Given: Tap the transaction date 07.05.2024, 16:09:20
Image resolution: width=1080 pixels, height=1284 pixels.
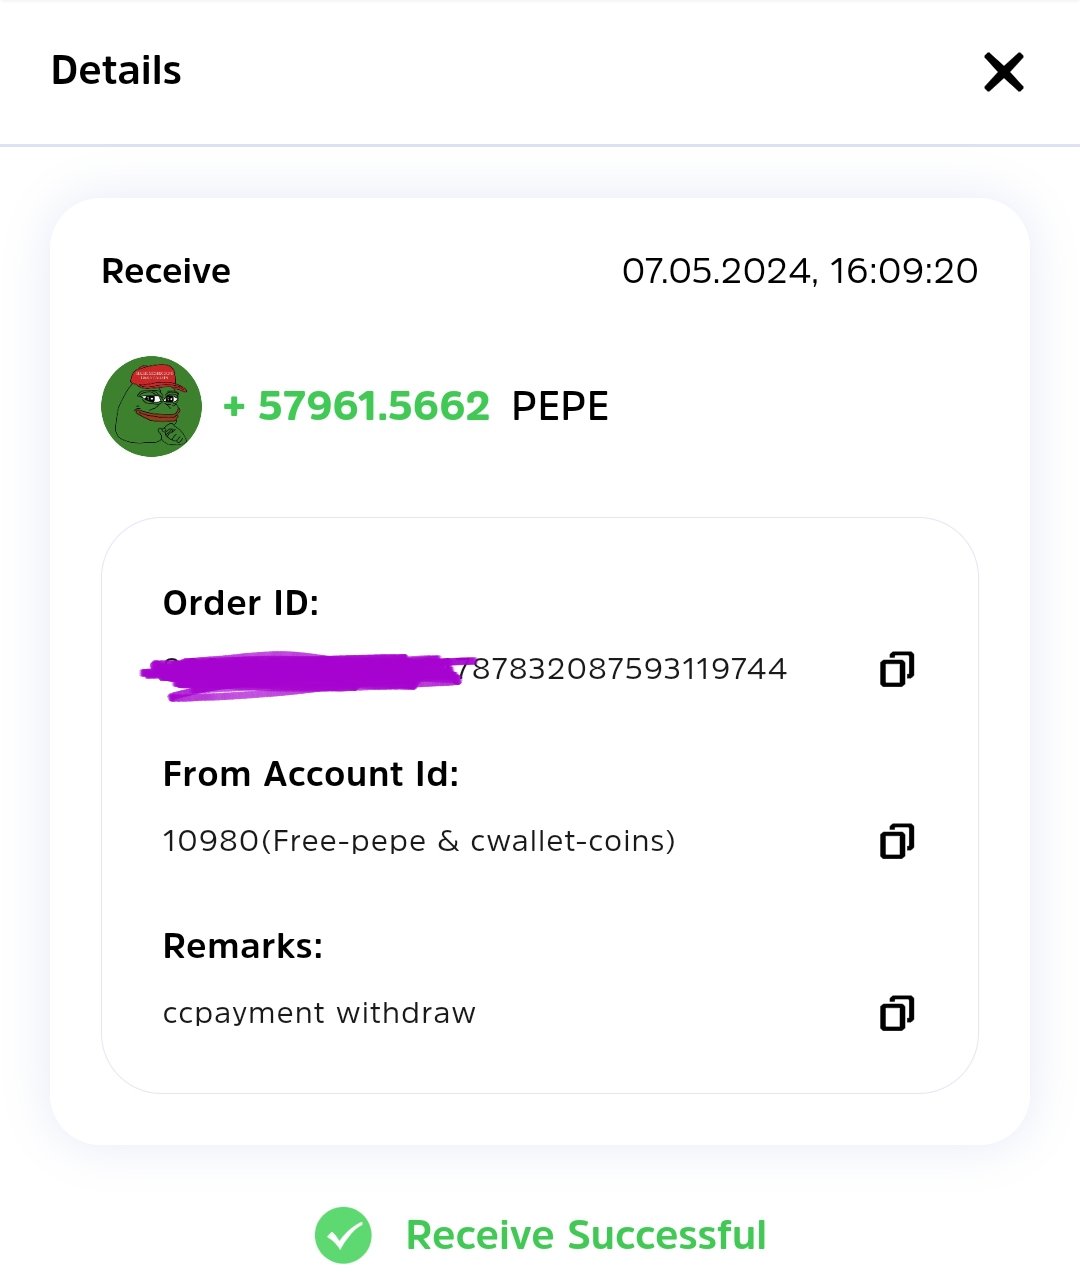Looking at the screenshot, I should click(x=800, y=271).
